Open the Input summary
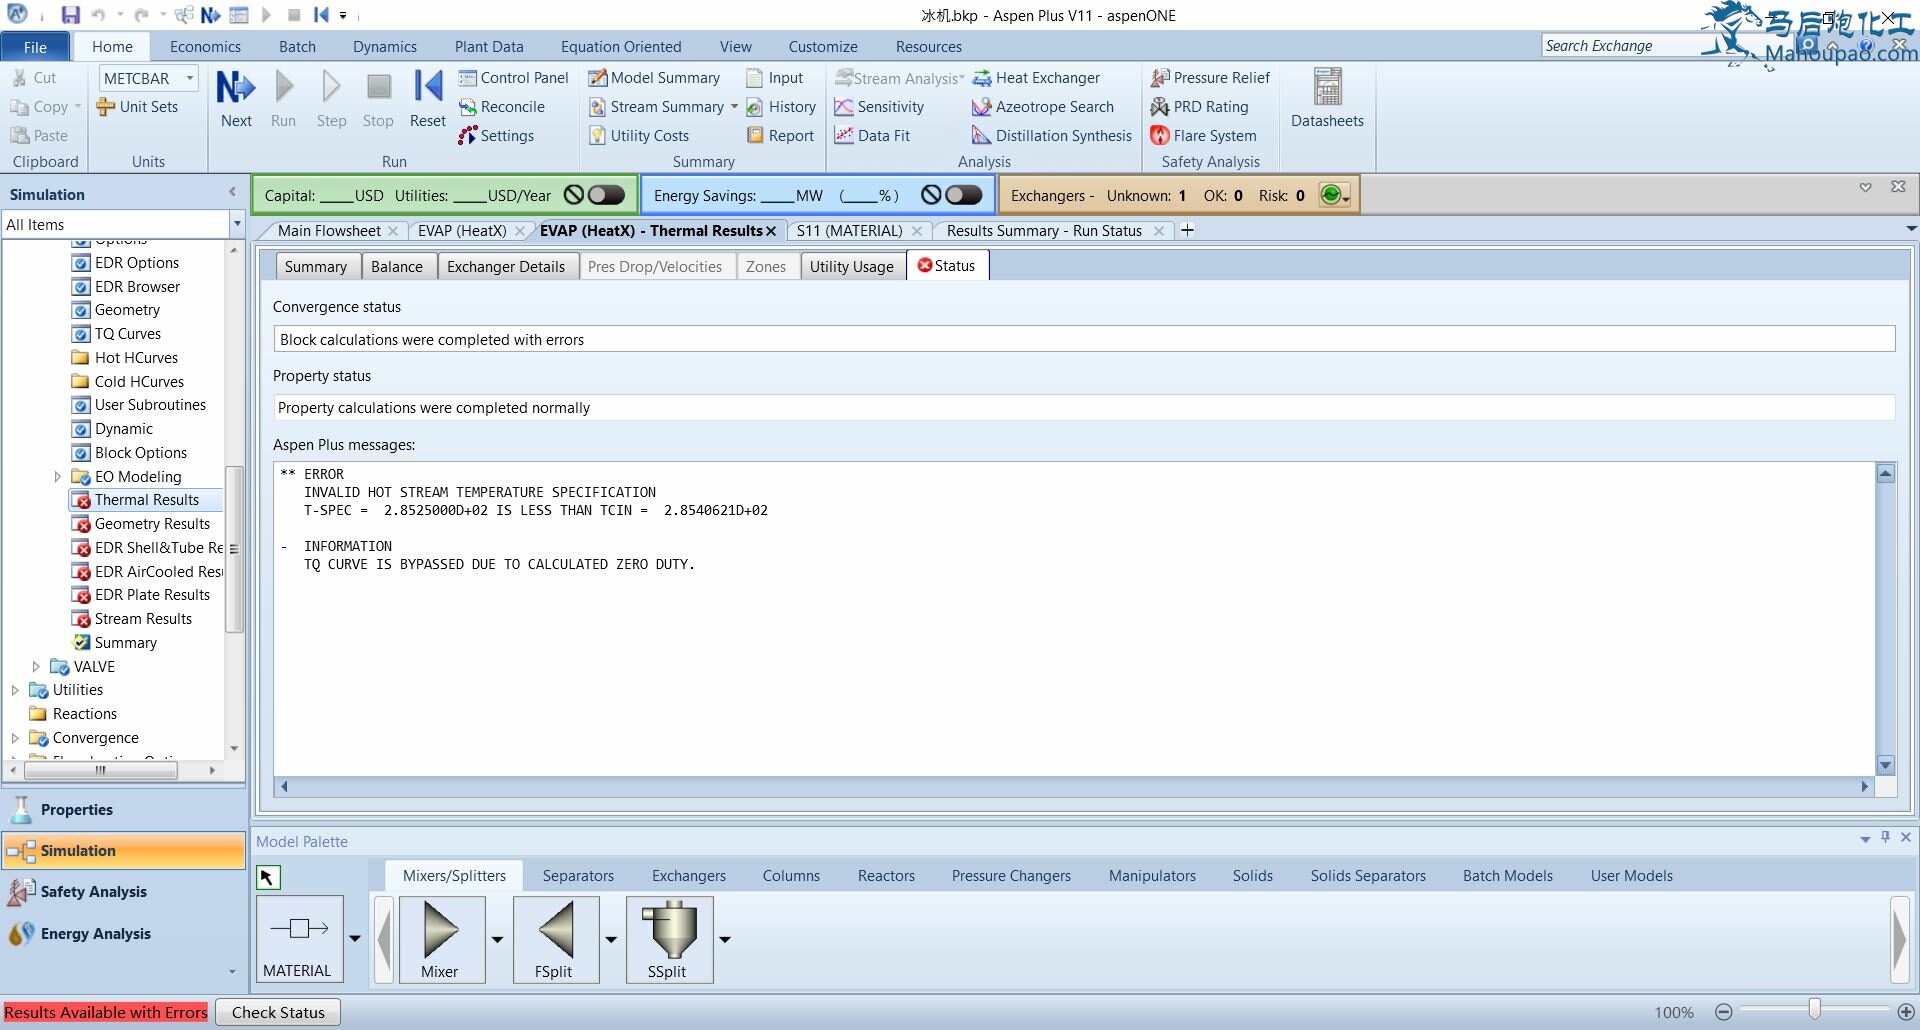Viewport: 1920px width, 1030px height. [775, 78]
